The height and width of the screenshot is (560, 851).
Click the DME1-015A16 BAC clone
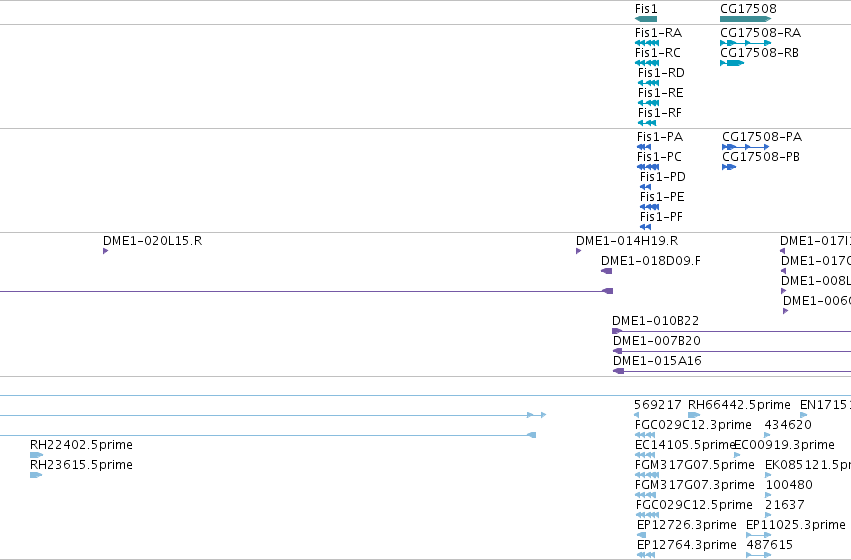tap(657, 361)
